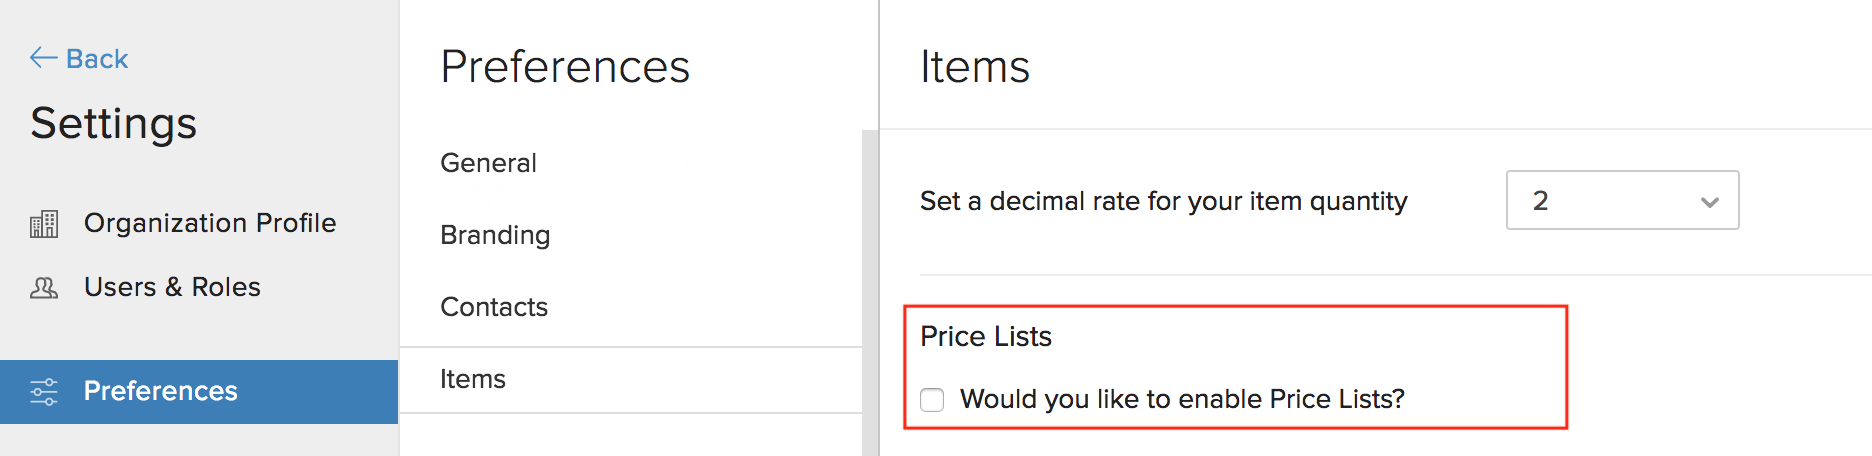
Task: Select Items in the Preferences list
Action: coord(473,379)
